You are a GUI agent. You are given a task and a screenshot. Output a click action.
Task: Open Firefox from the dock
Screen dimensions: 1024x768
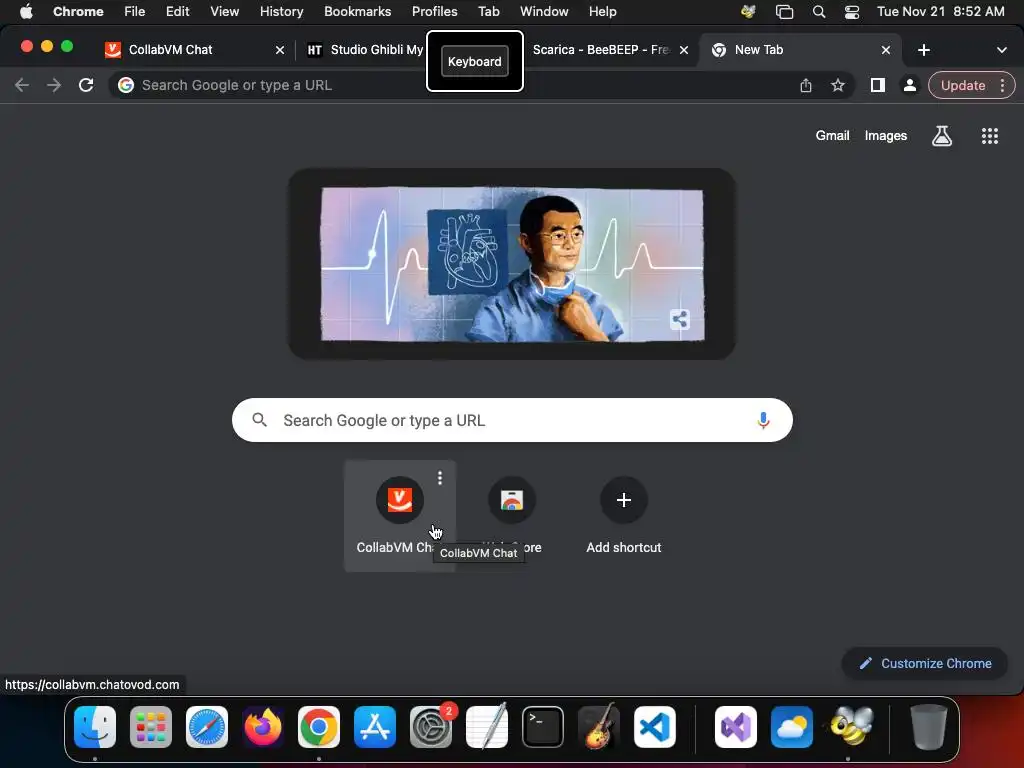point(263,727)
